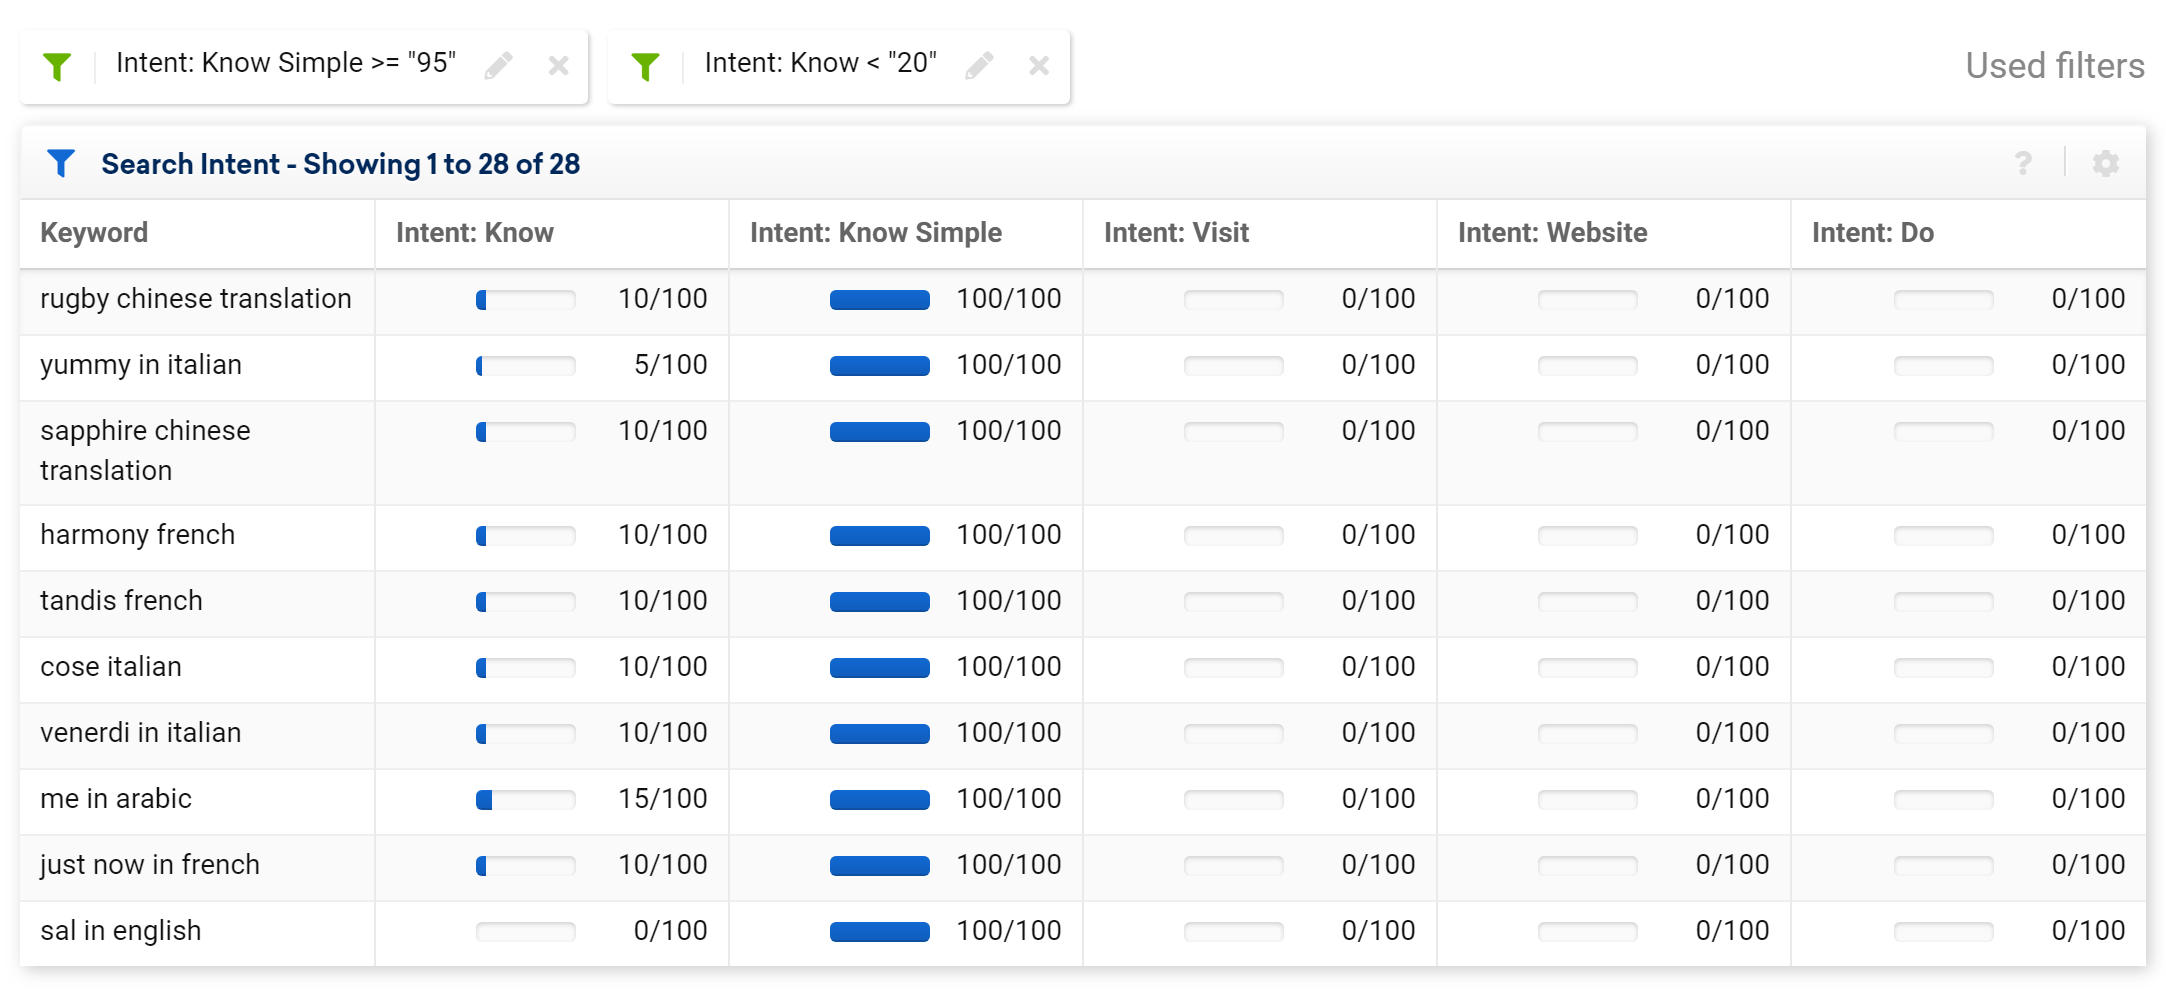Remove the Know Simple >= 95 filter
The width and height of the screenshot is (2166, 1006).
(x=558, y=66)
